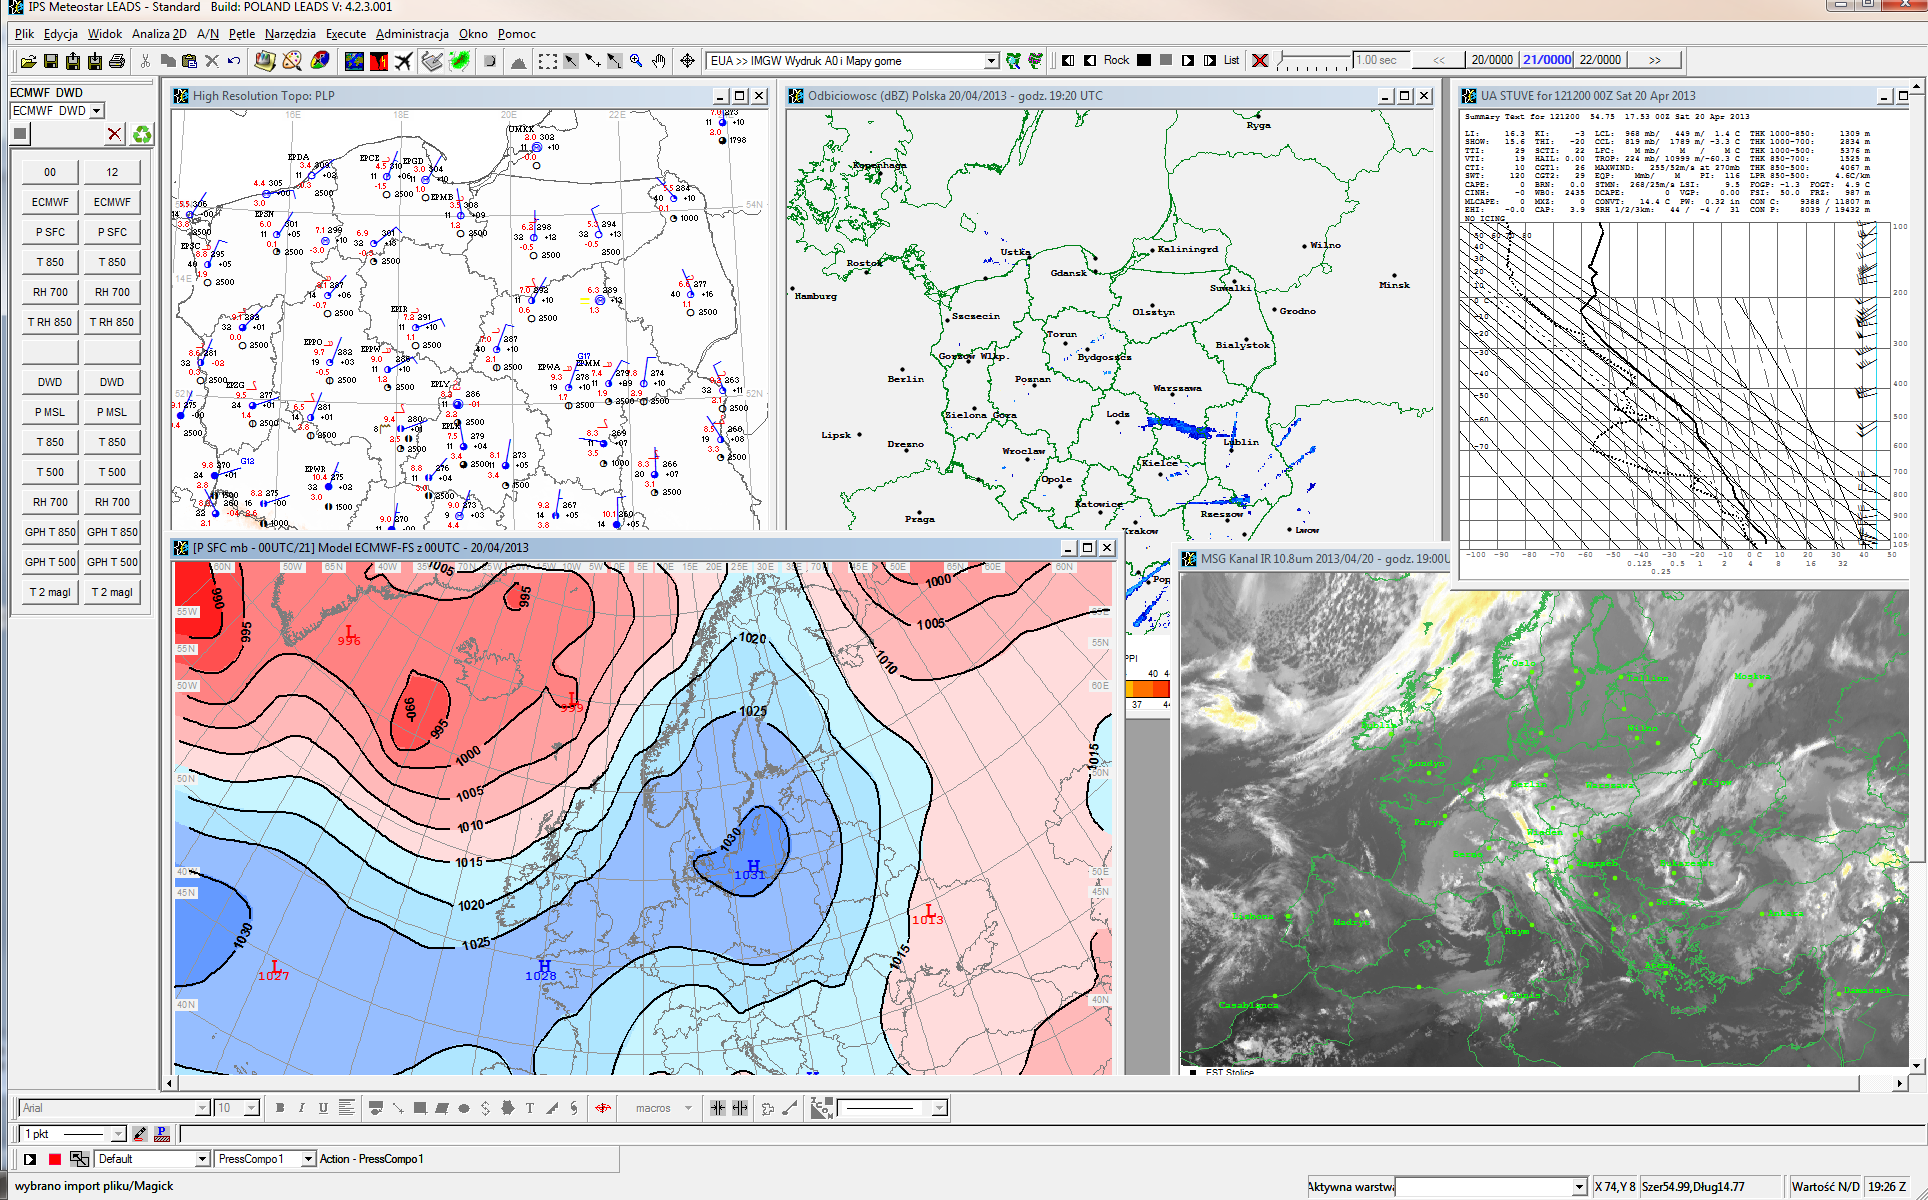Click the pen color icon
Image resolution: width=1928 pixels, height=1200 pixels.
coord(139,1134)
